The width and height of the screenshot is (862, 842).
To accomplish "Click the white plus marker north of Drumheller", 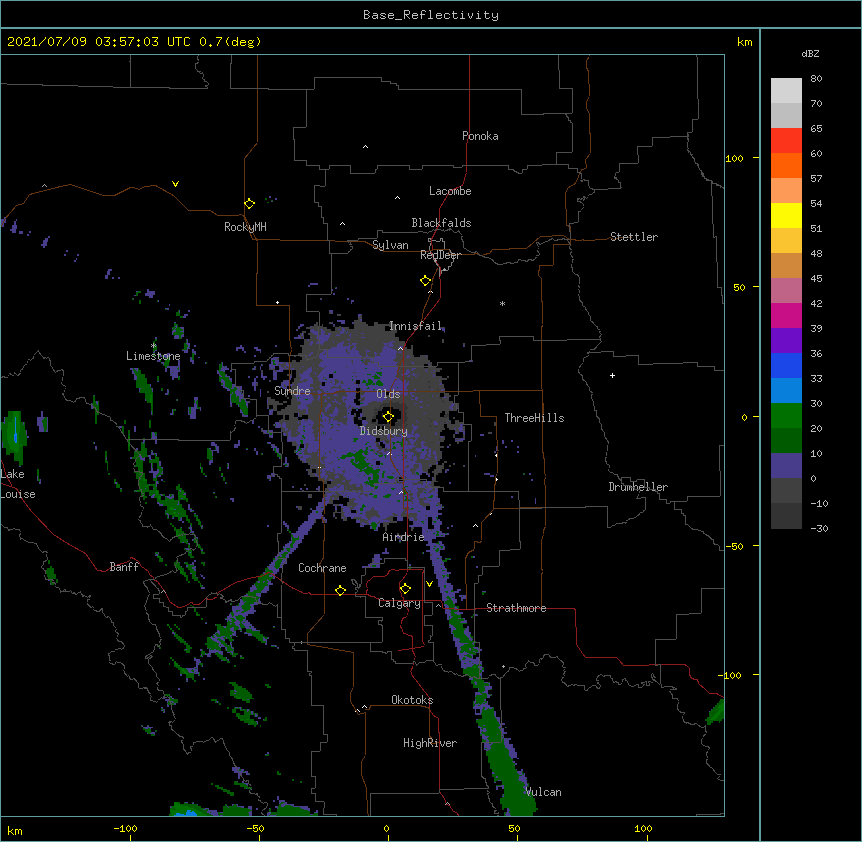I will pyautogui.click(x=612, y=375).
